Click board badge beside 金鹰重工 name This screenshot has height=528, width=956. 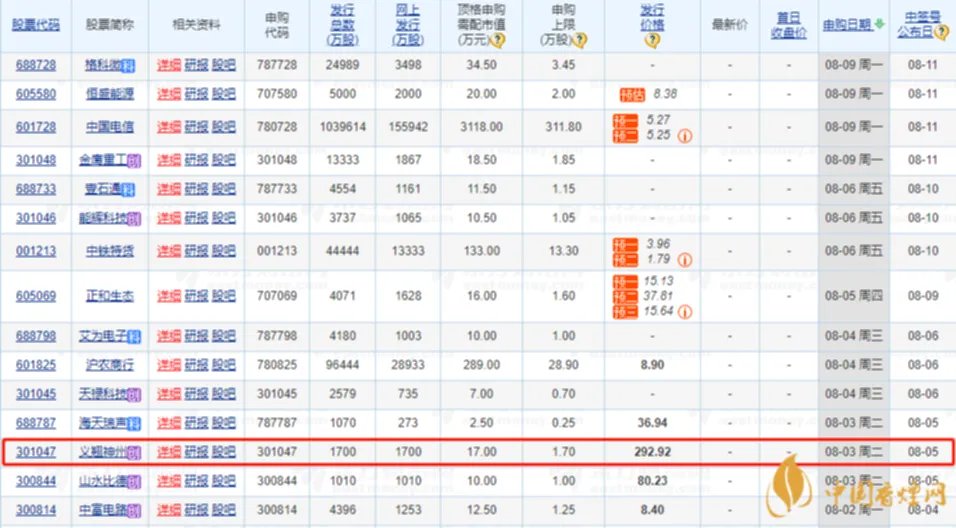click(x=134, y=161)
